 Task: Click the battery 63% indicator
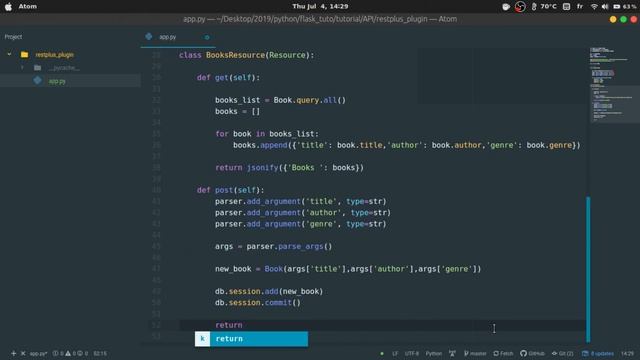click(x=624, y=7)
